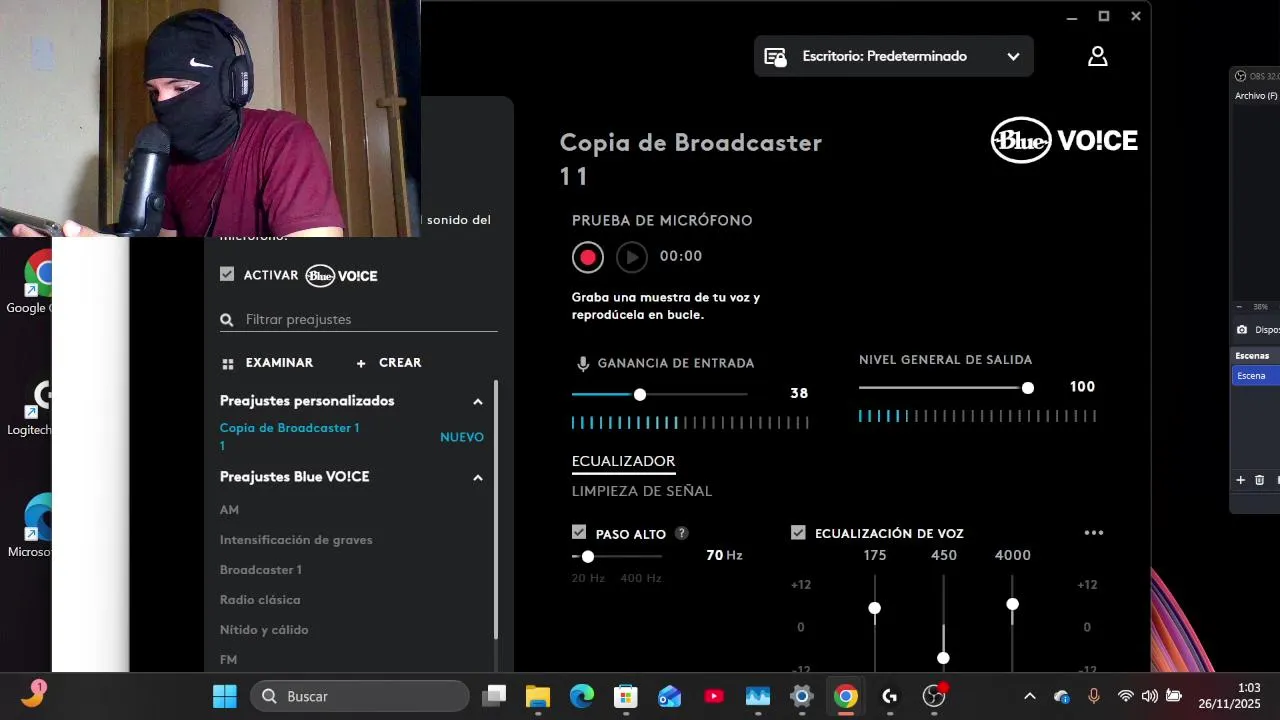Screen dimensions: 1280x720
Task: Click the search magnifier in preset filter
Action: click(227, 320)
